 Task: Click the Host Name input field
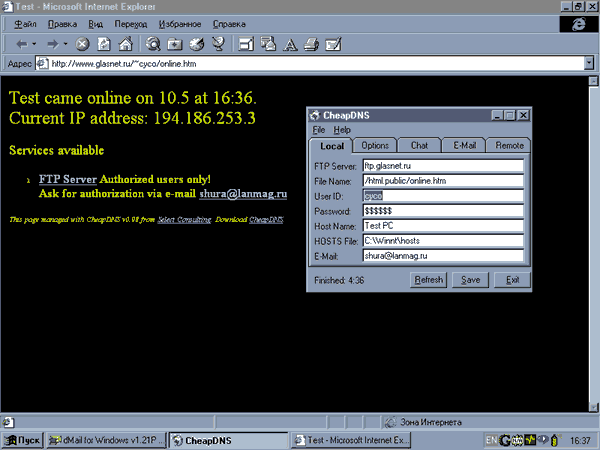pyautogui.click(x=442, y=226)
